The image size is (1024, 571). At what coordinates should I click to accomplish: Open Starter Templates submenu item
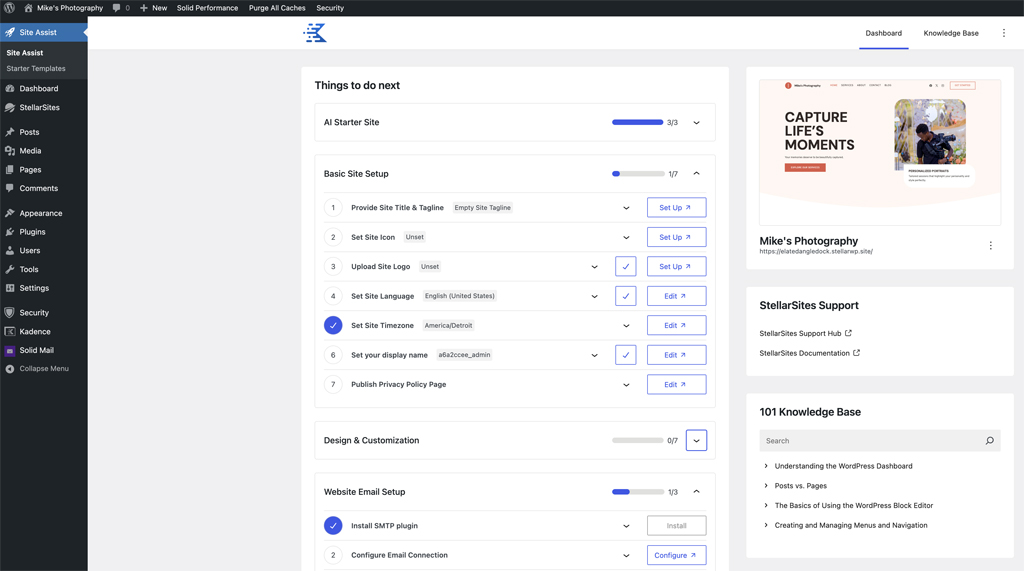[36, 69]
